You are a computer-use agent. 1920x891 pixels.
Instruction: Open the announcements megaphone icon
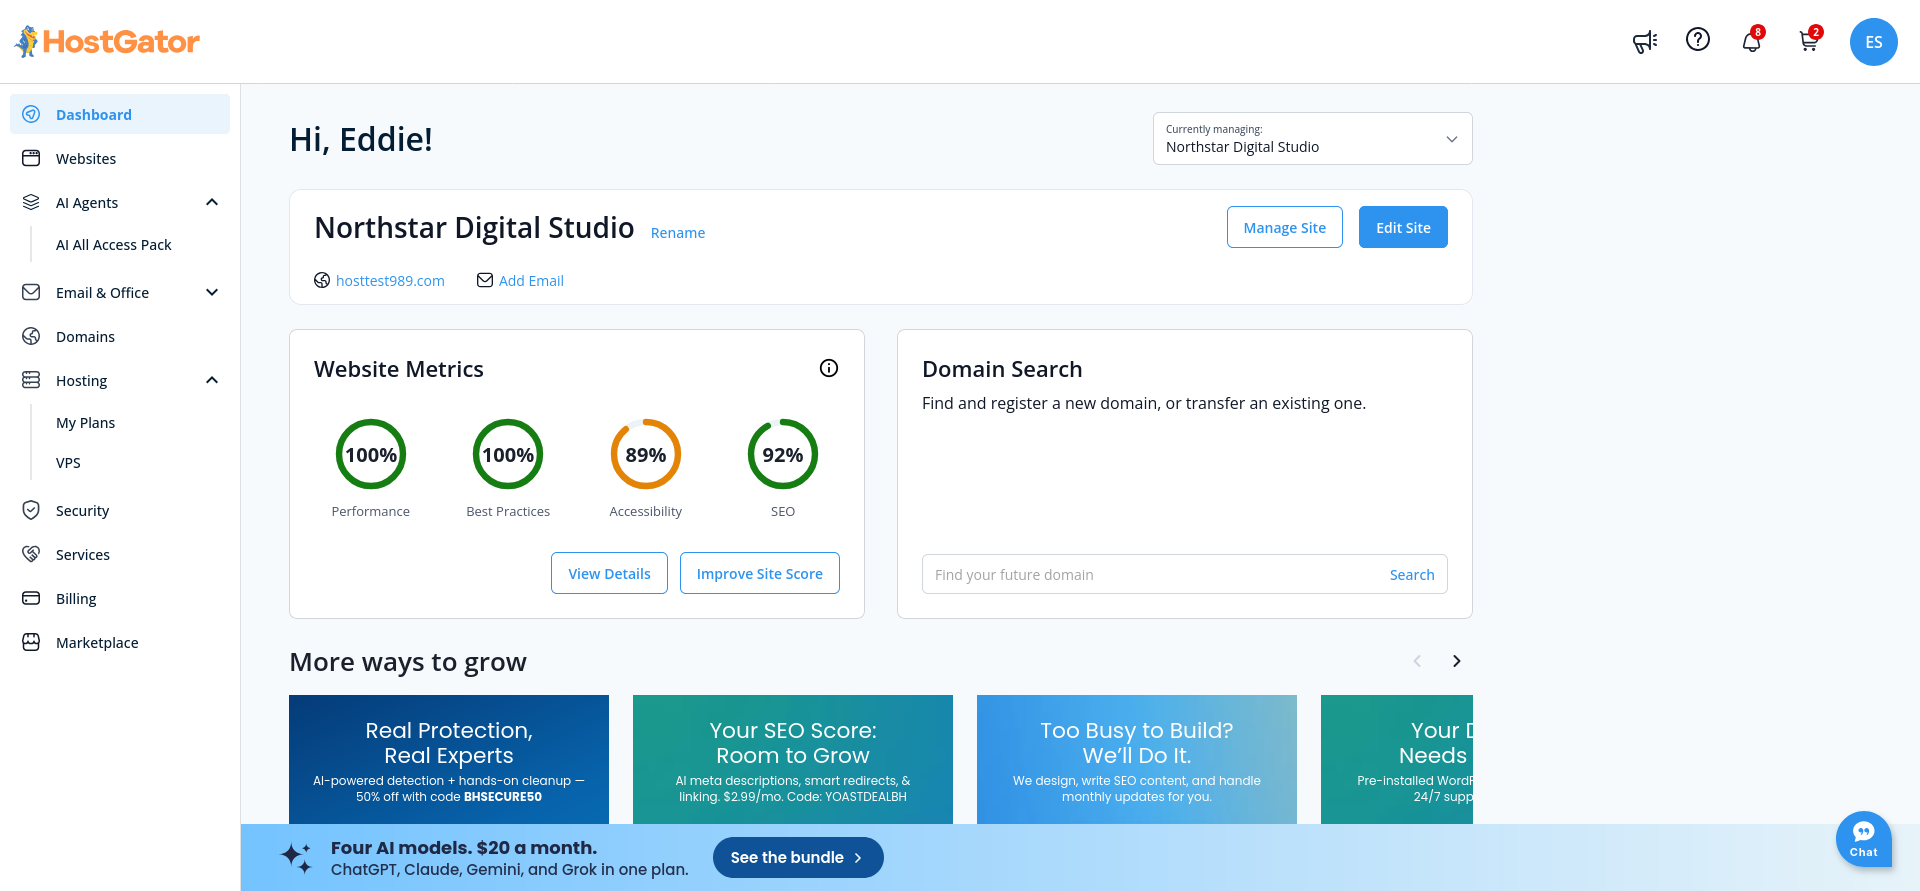pos(1645,41)
